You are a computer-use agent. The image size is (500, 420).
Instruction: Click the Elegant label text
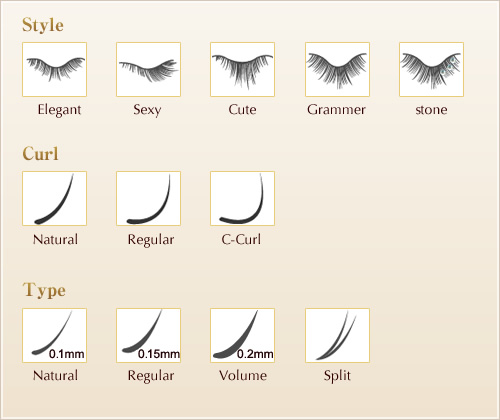pyautogui.click(x=59, y=110)
